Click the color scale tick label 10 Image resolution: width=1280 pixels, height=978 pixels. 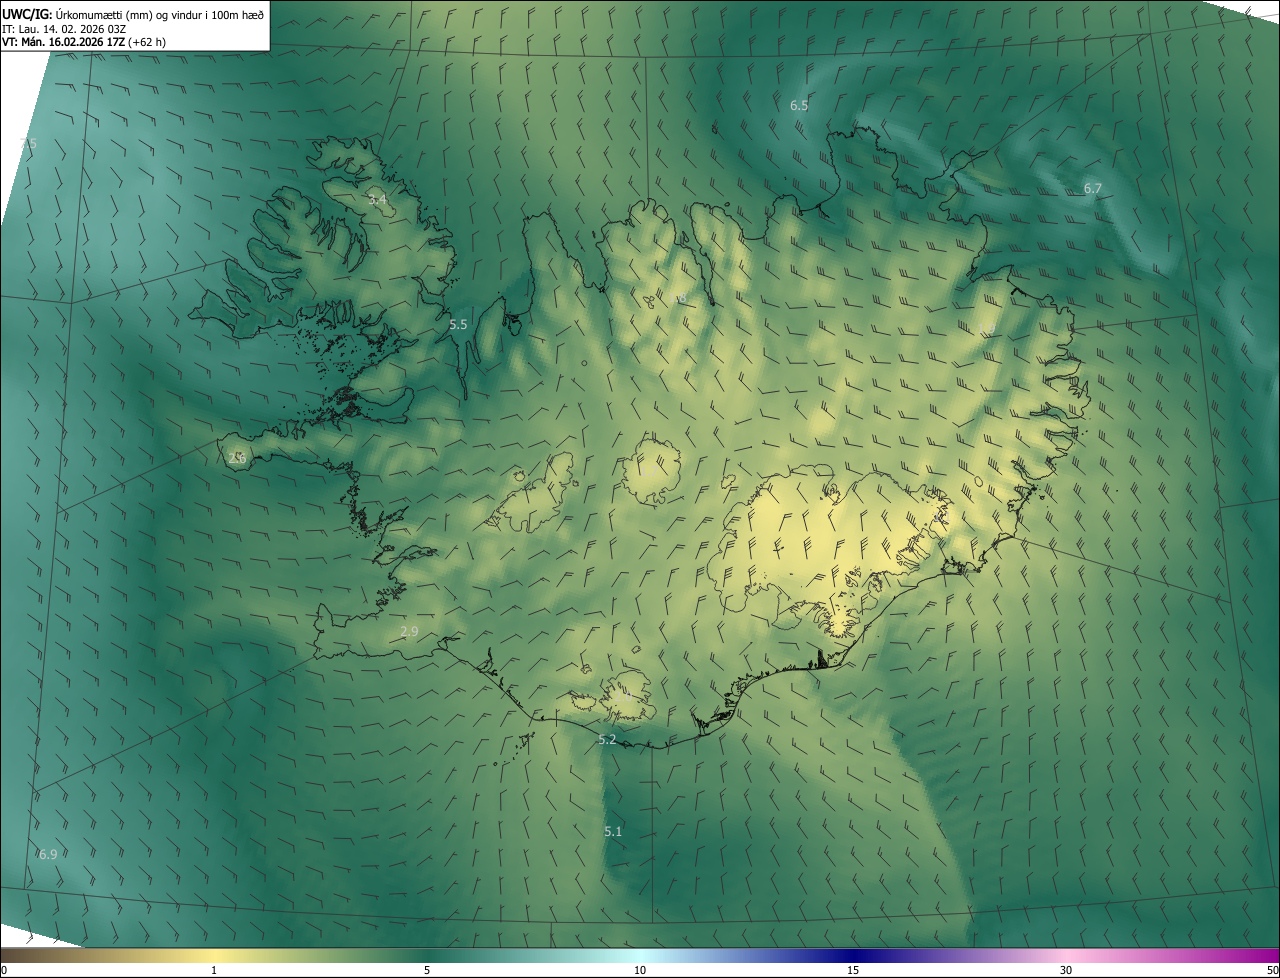640,970
